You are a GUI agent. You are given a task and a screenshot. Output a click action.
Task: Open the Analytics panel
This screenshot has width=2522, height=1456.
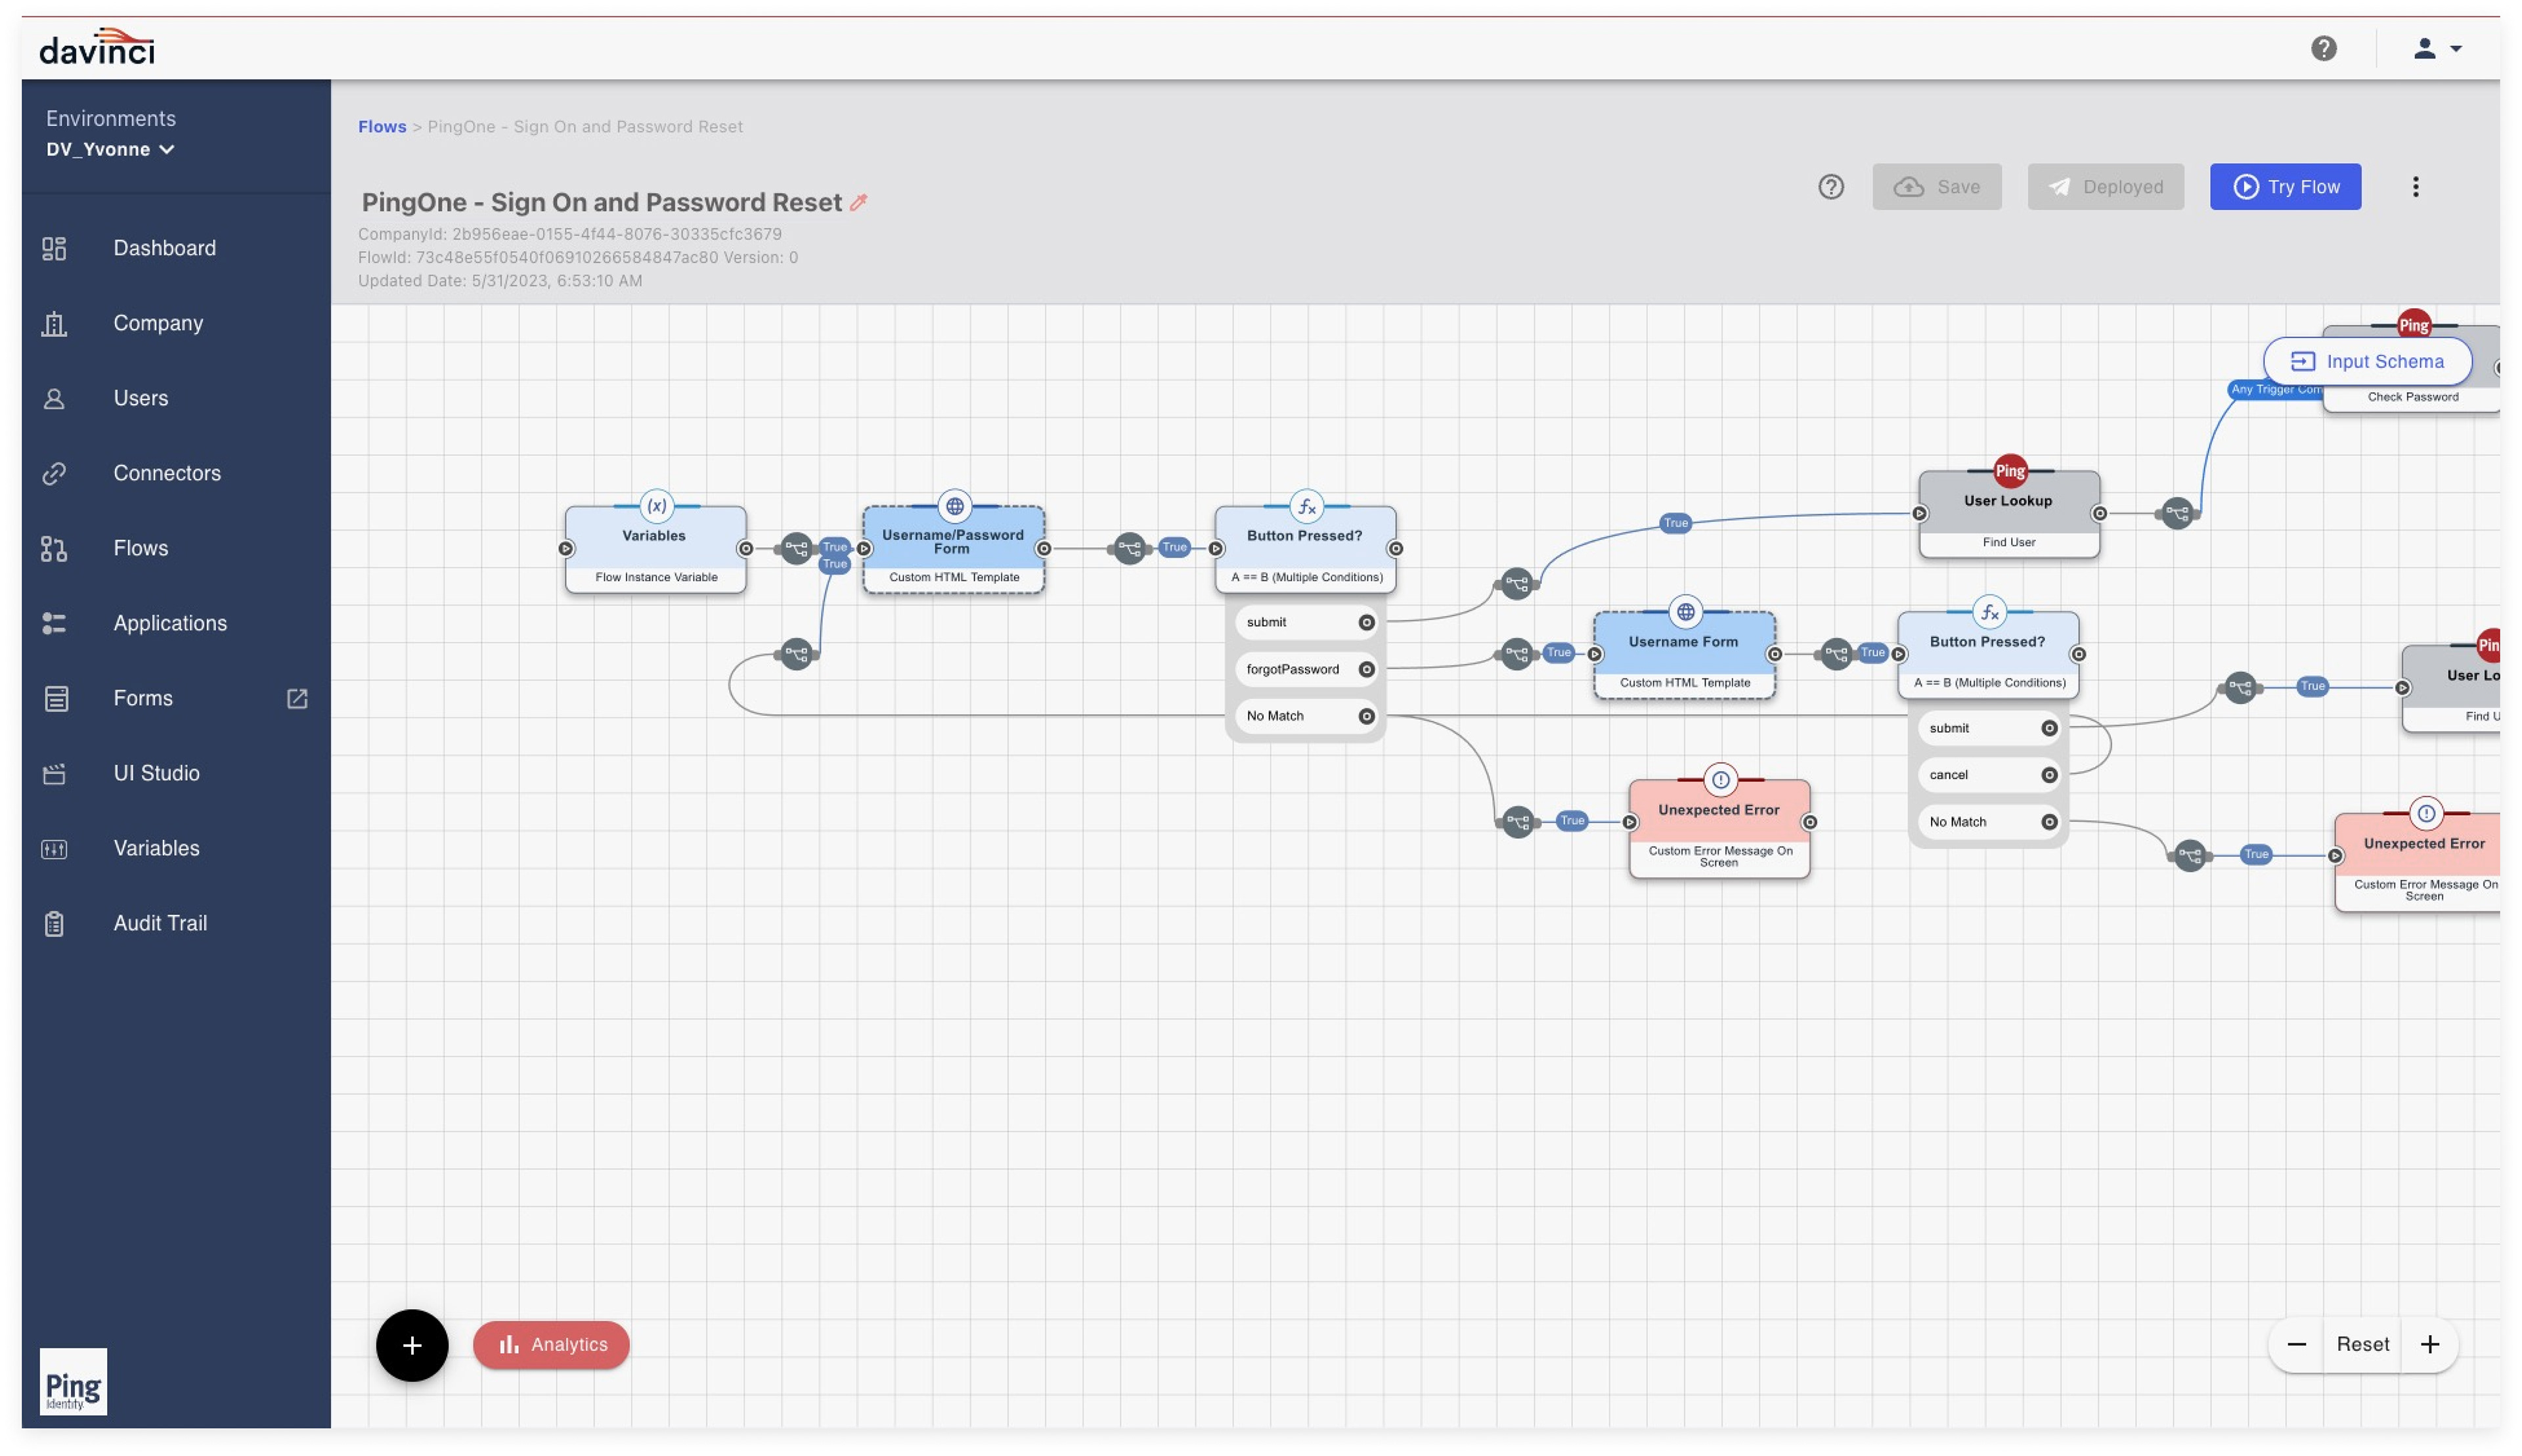tap(551, 1345)
